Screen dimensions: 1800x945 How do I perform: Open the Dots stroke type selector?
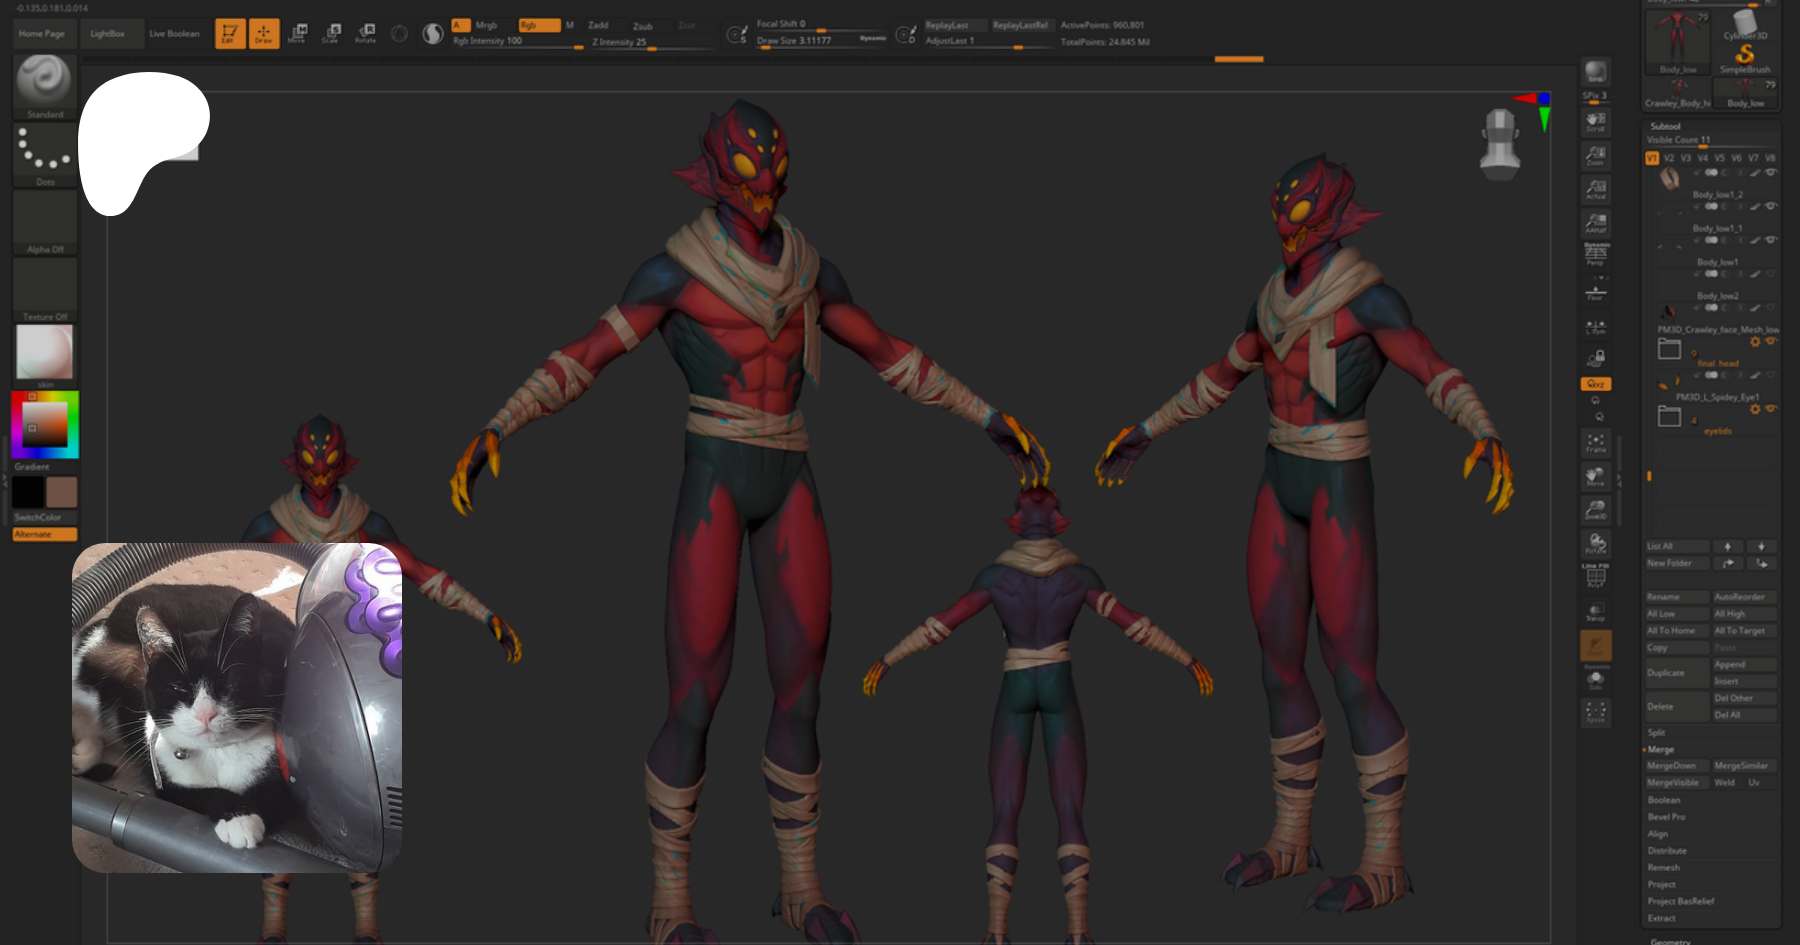coord(45,151)
